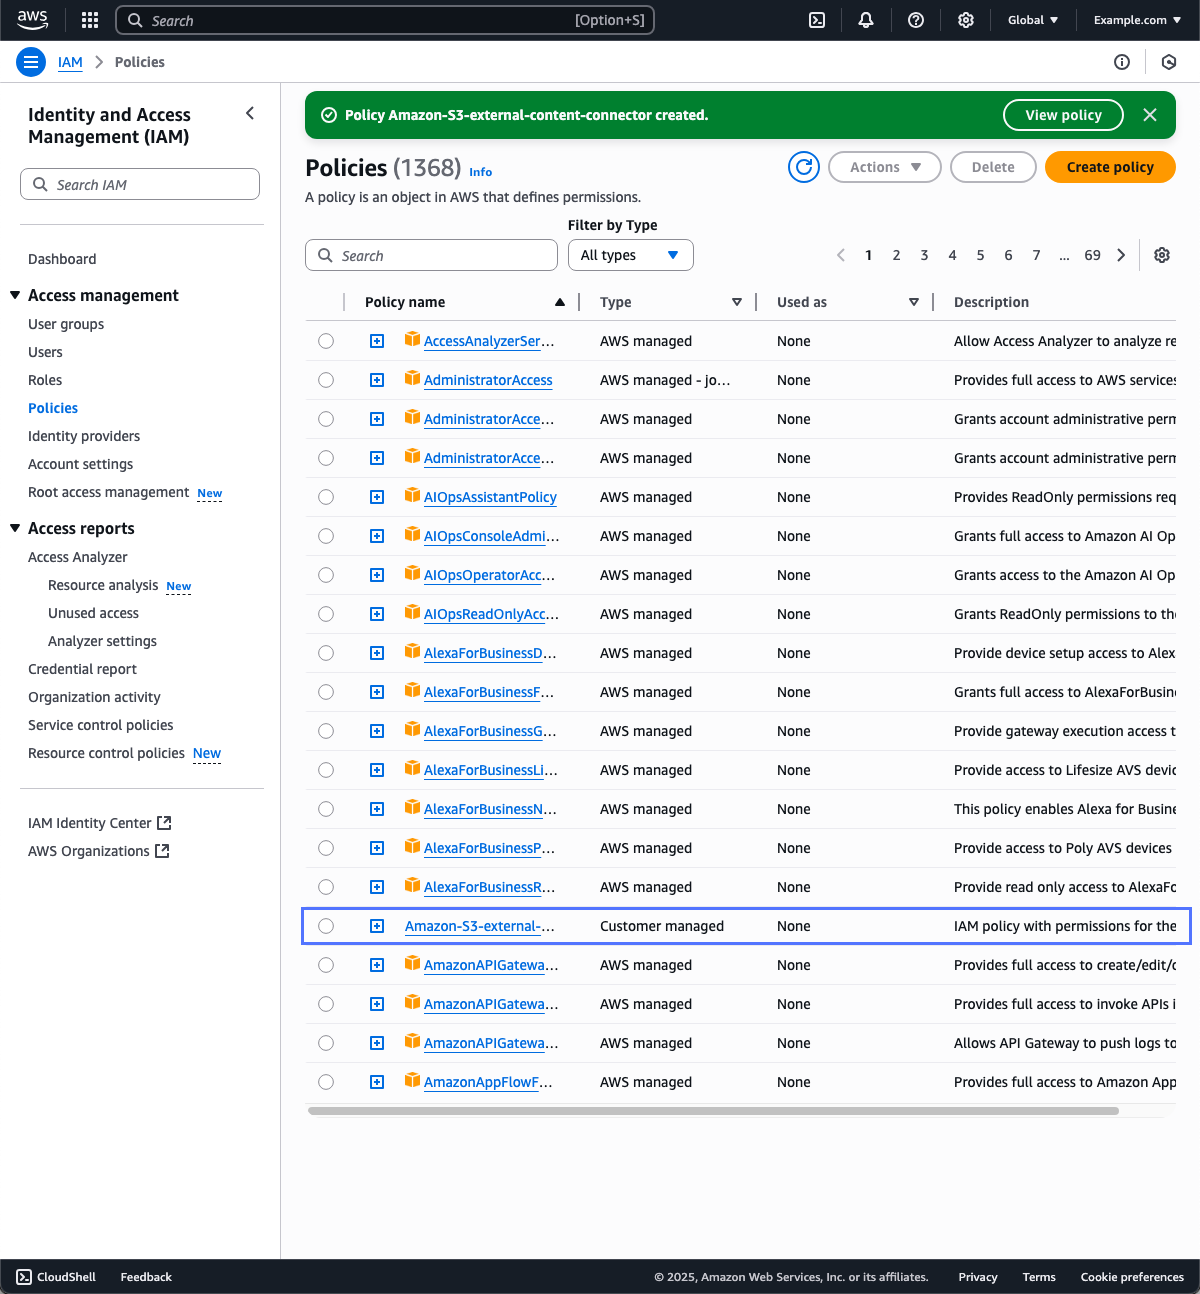Select the Amazon-S3-external policy radio button
Image resolution: width=1200 pixels, height=1294 pixels.
(326, 926)
